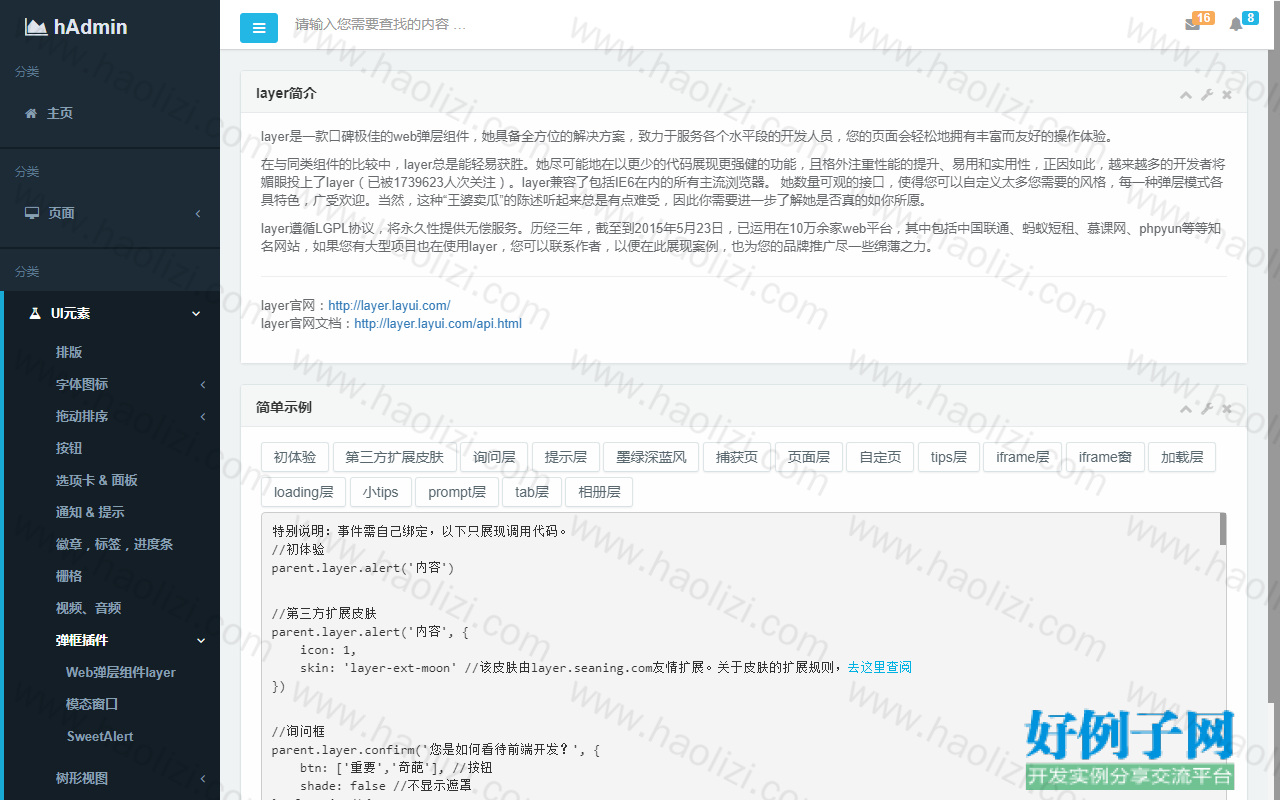Expand the 树形视图 submenu arrow
Viewport: 1280px width, 800px height.
203,778
